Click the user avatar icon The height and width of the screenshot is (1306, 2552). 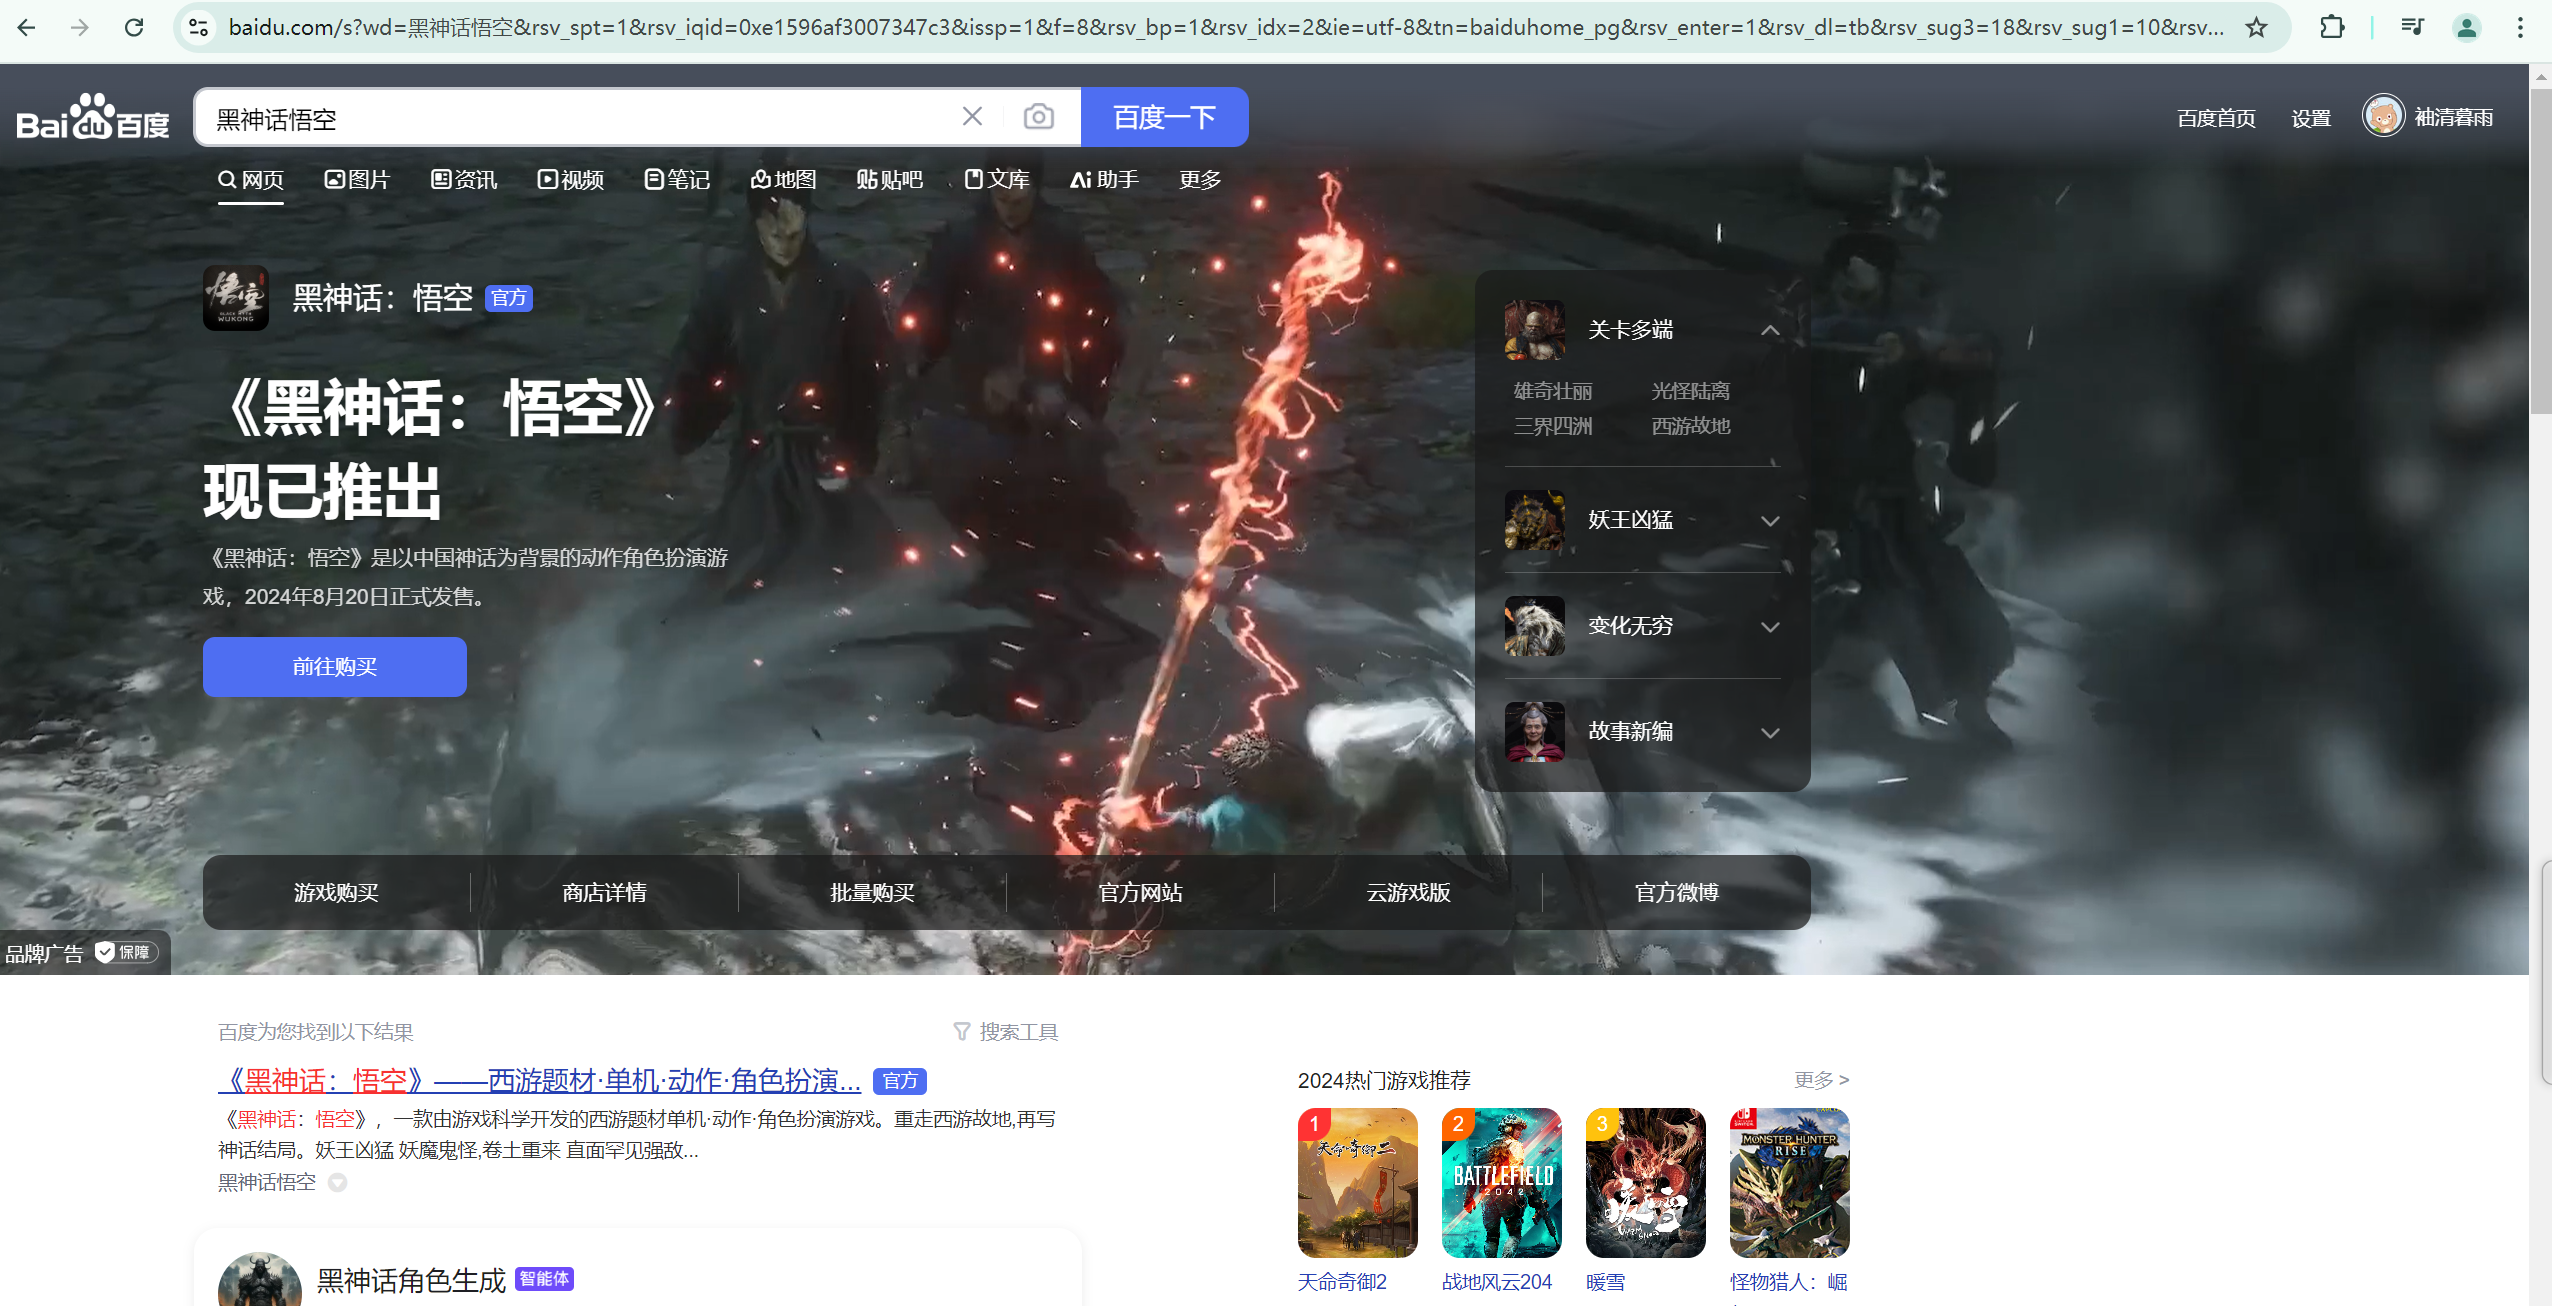point(2383,117)
